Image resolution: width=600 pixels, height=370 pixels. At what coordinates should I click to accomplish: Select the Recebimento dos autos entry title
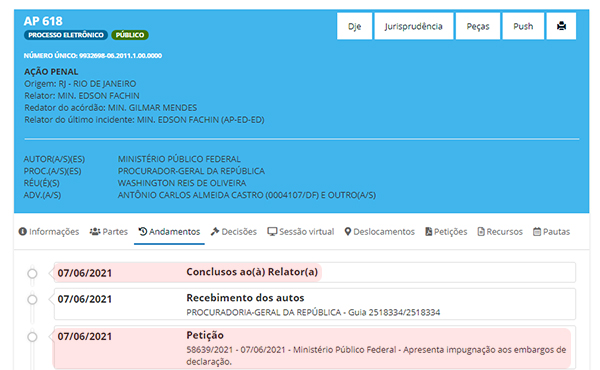click(x=245, y=298)
